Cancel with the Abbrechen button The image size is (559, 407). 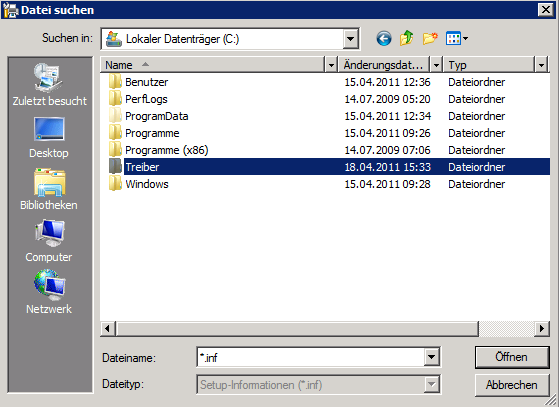[x=512, y=385]
